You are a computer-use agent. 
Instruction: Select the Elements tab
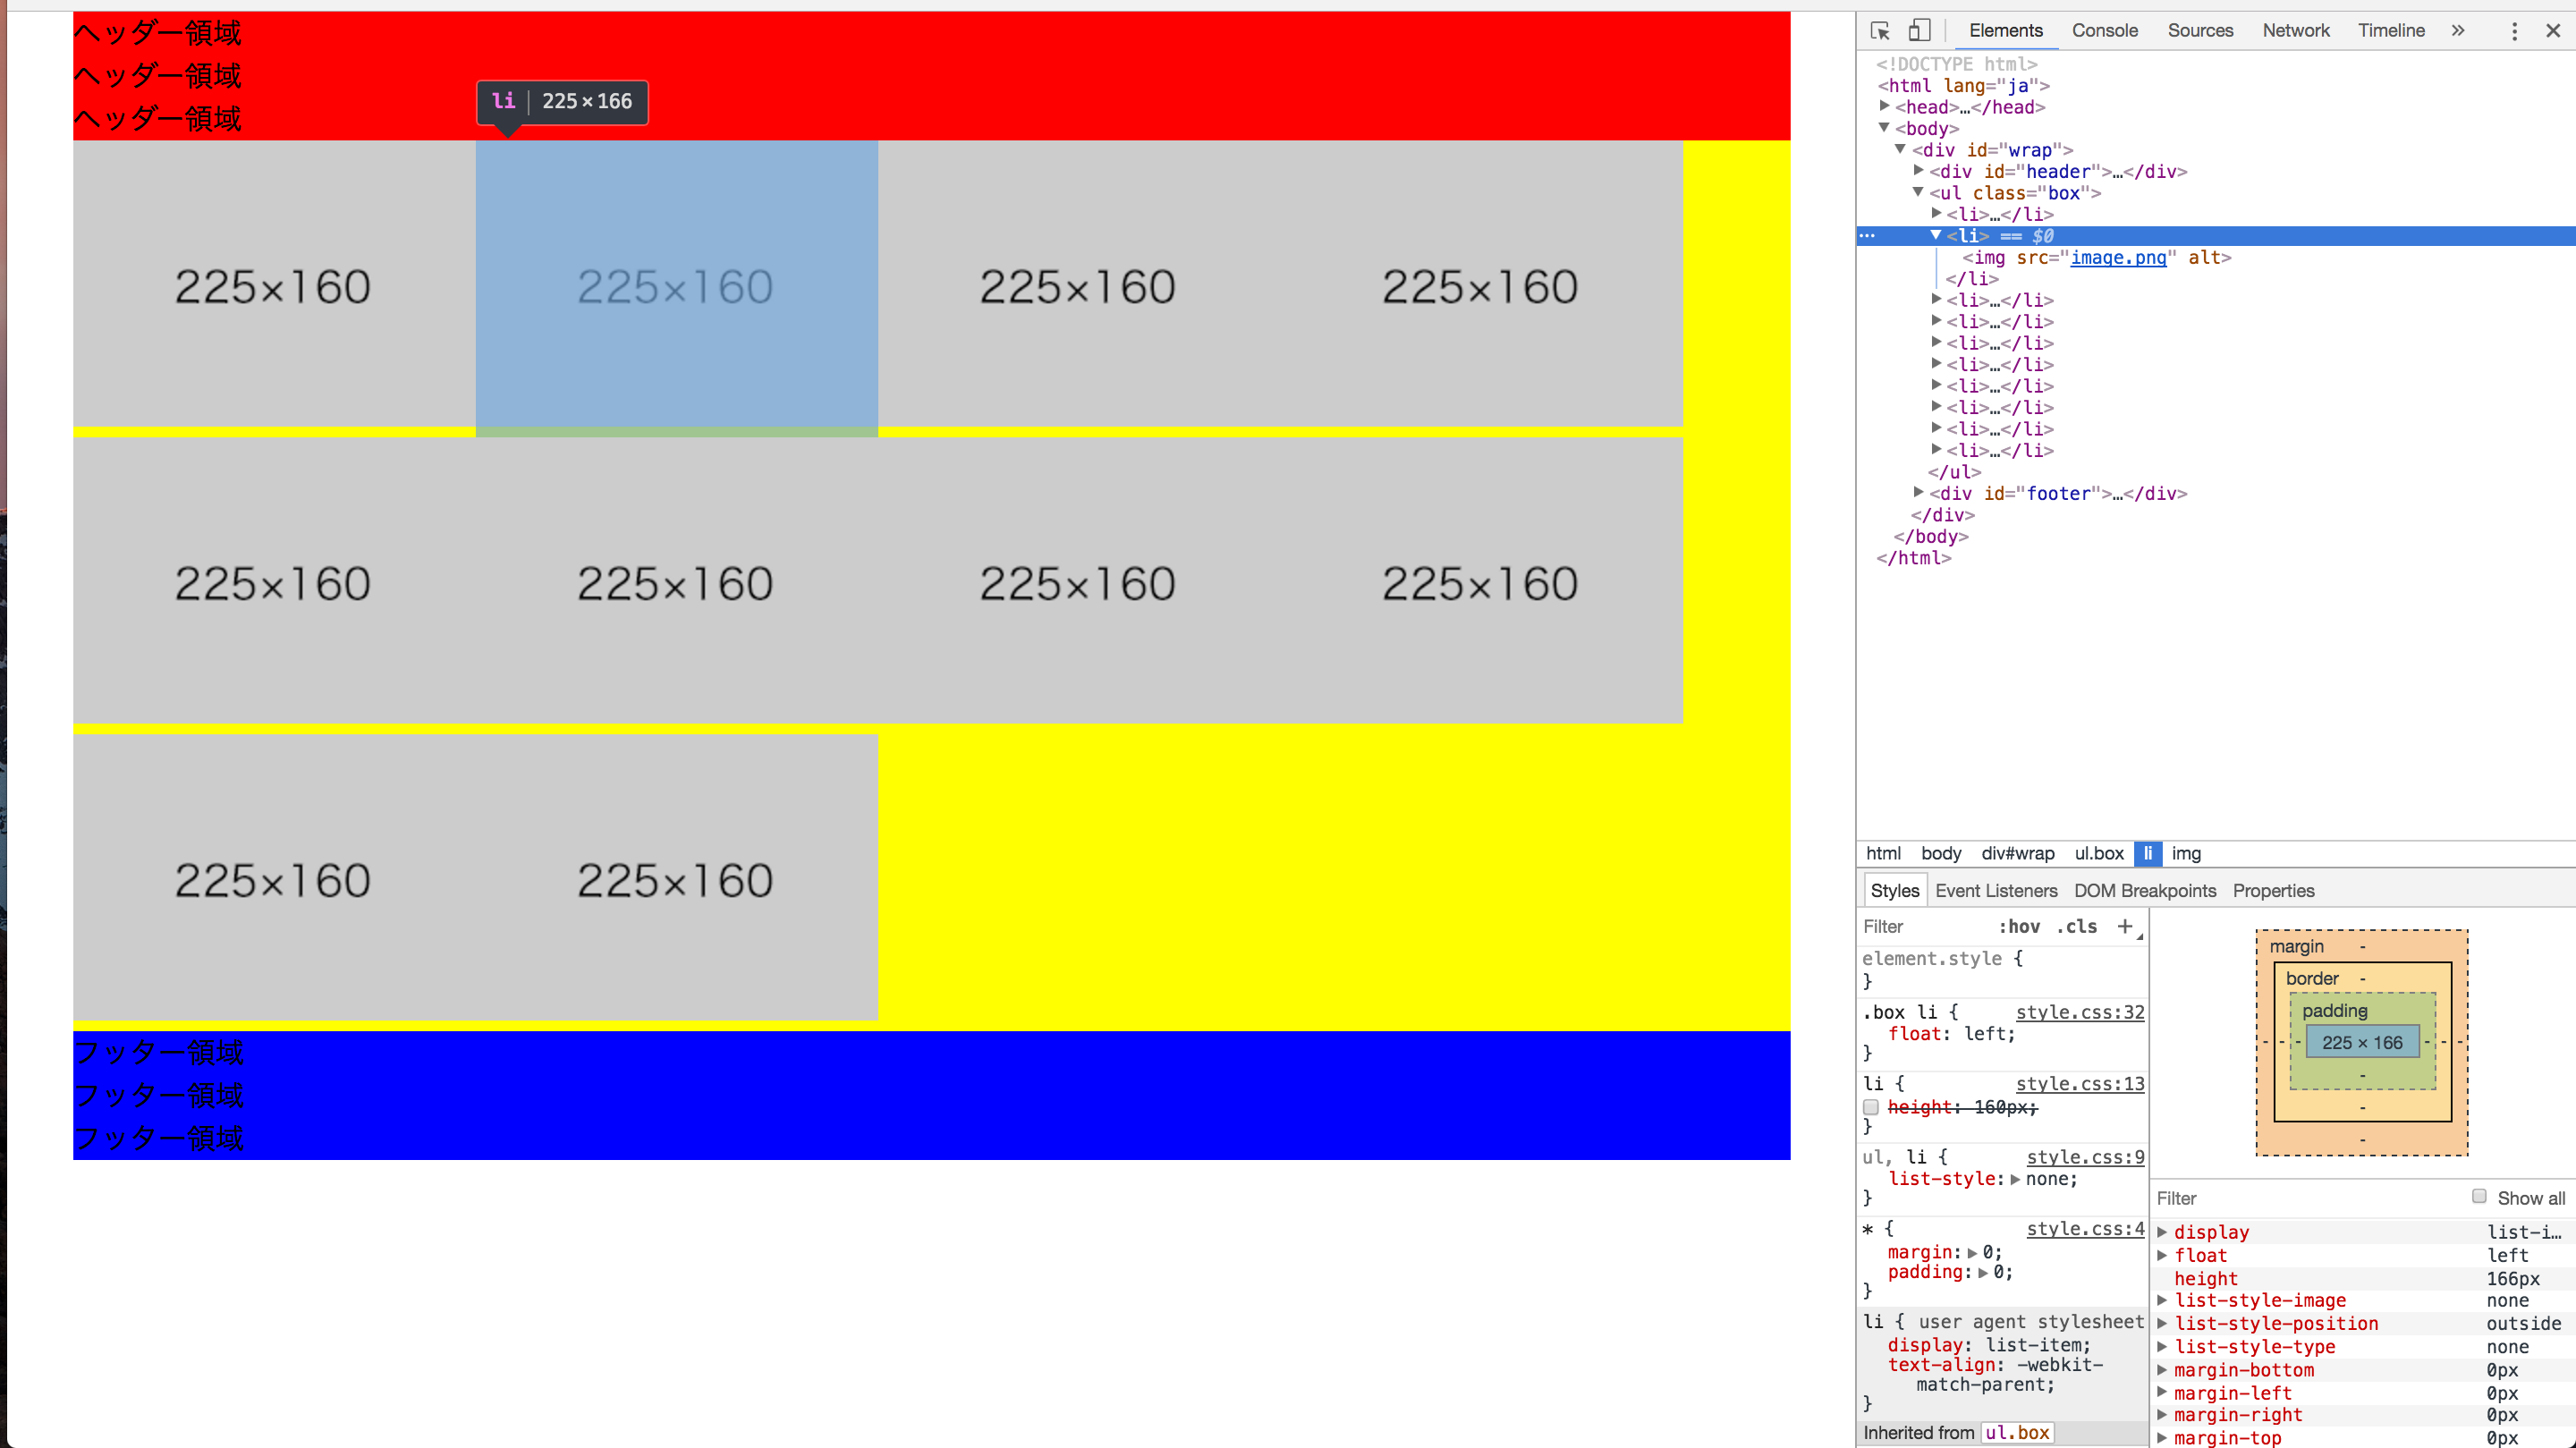2006,30
